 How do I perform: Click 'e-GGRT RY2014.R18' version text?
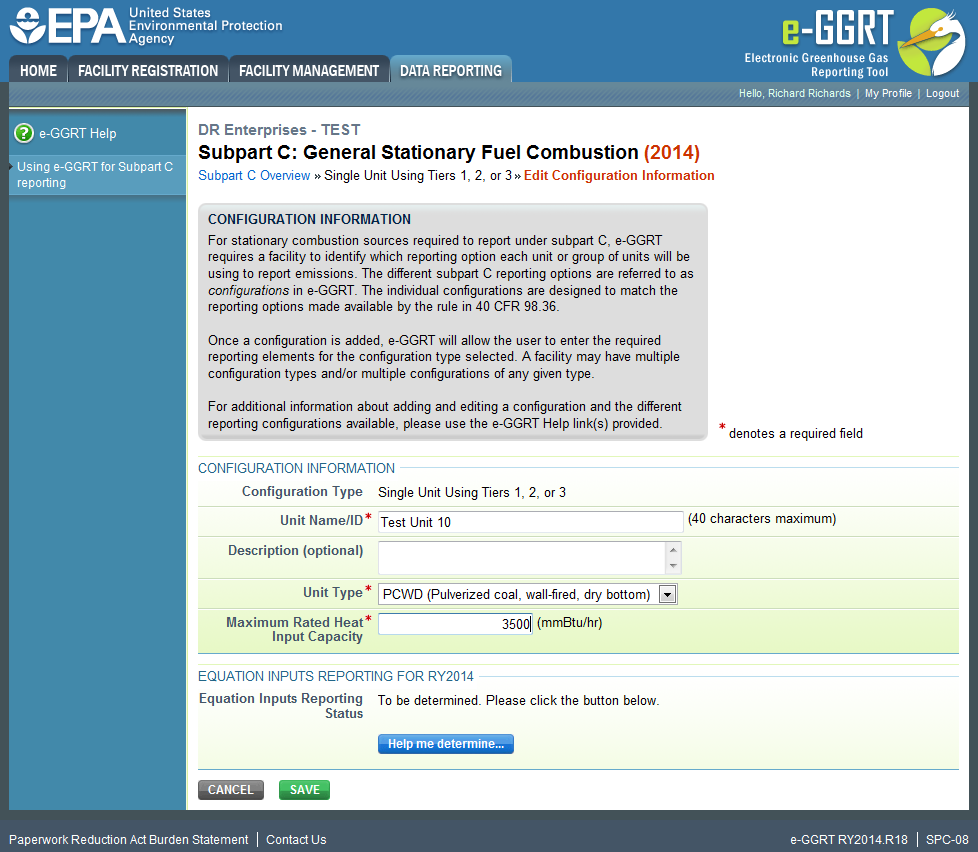[x=849, y=840]
